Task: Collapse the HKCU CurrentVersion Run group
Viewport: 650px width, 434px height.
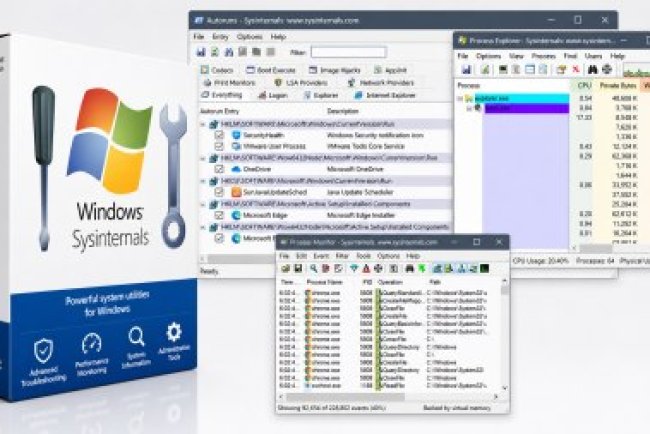Action: tap(203, 181)
